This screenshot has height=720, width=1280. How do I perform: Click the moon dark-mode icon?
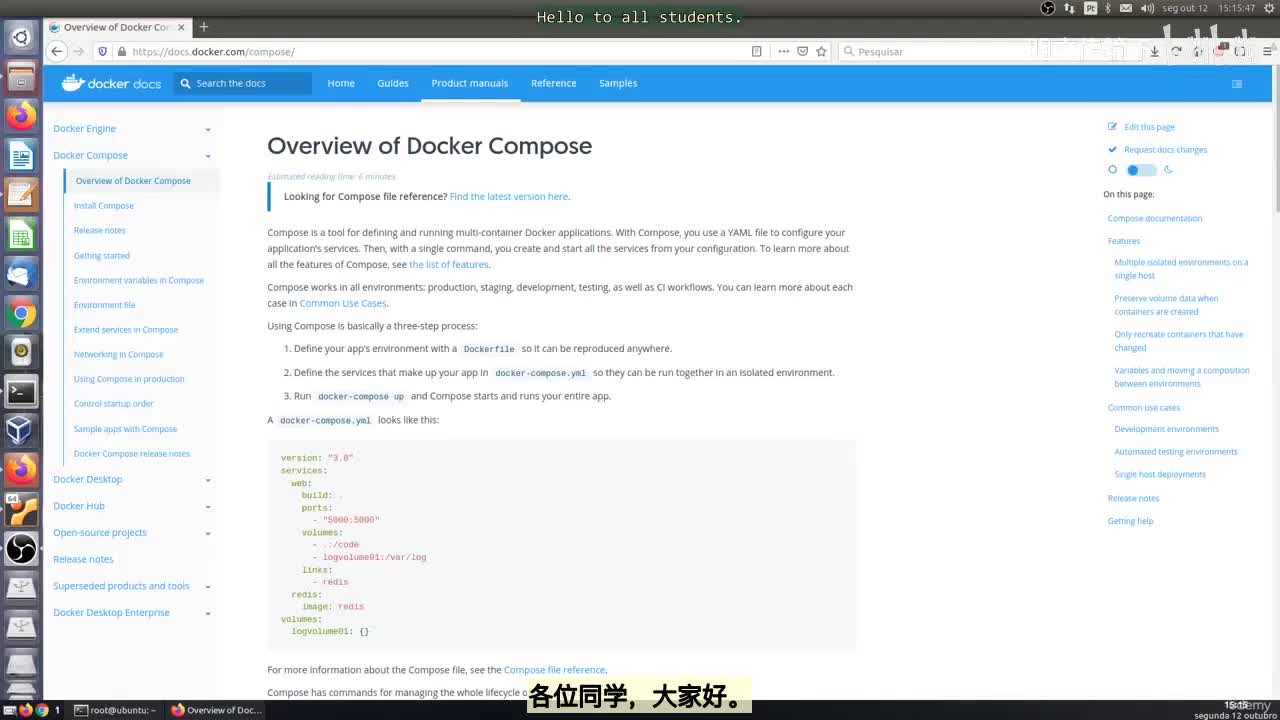[1168, 170]
